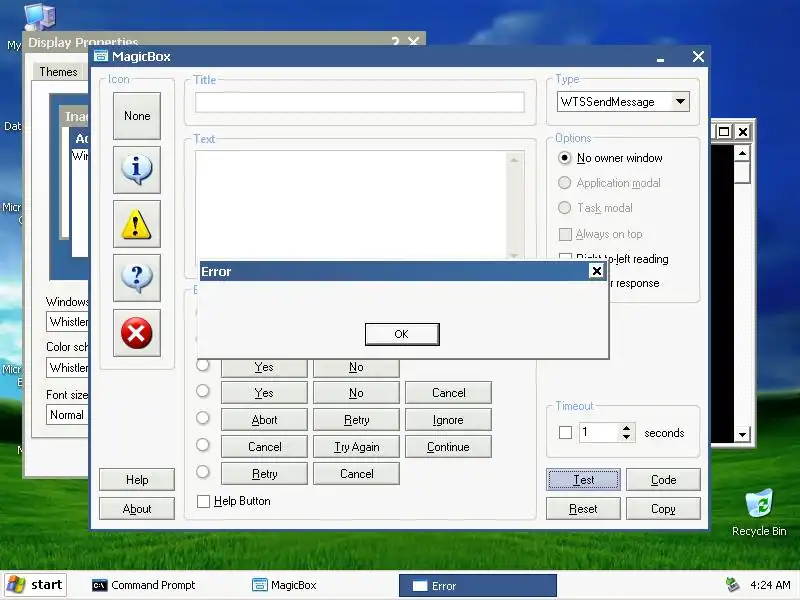Screen dimensions: 800x600
Task: Open the Windows start menu
Action: [35, 585]
